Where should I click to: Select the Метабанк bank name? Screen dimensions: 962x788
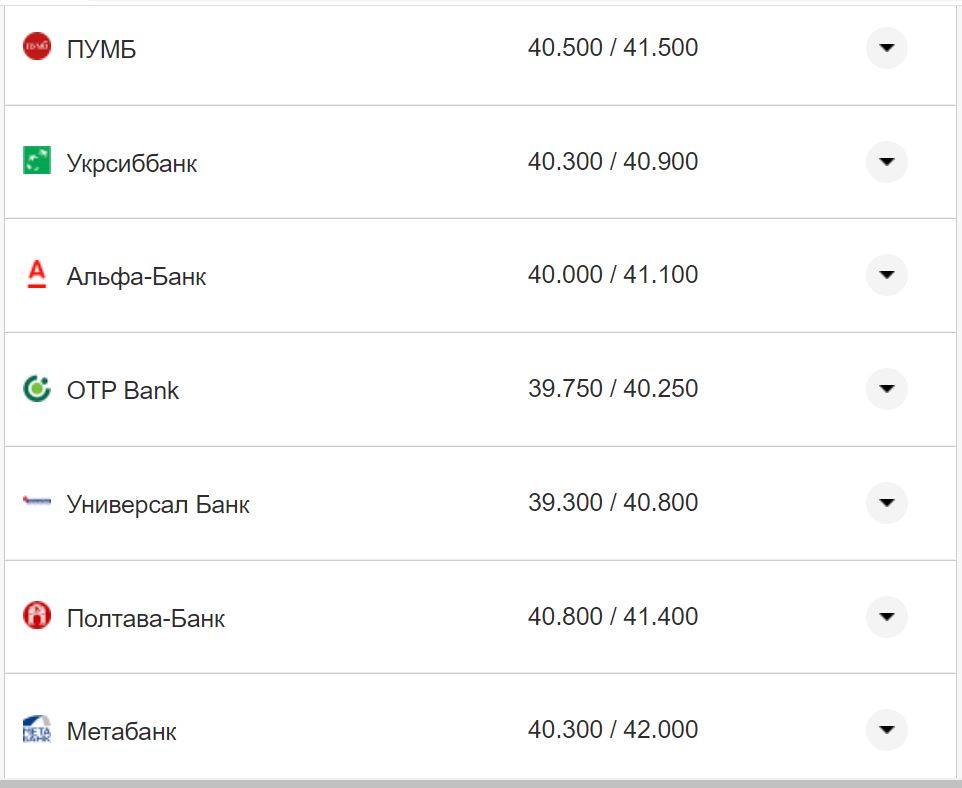click(121, 731)
